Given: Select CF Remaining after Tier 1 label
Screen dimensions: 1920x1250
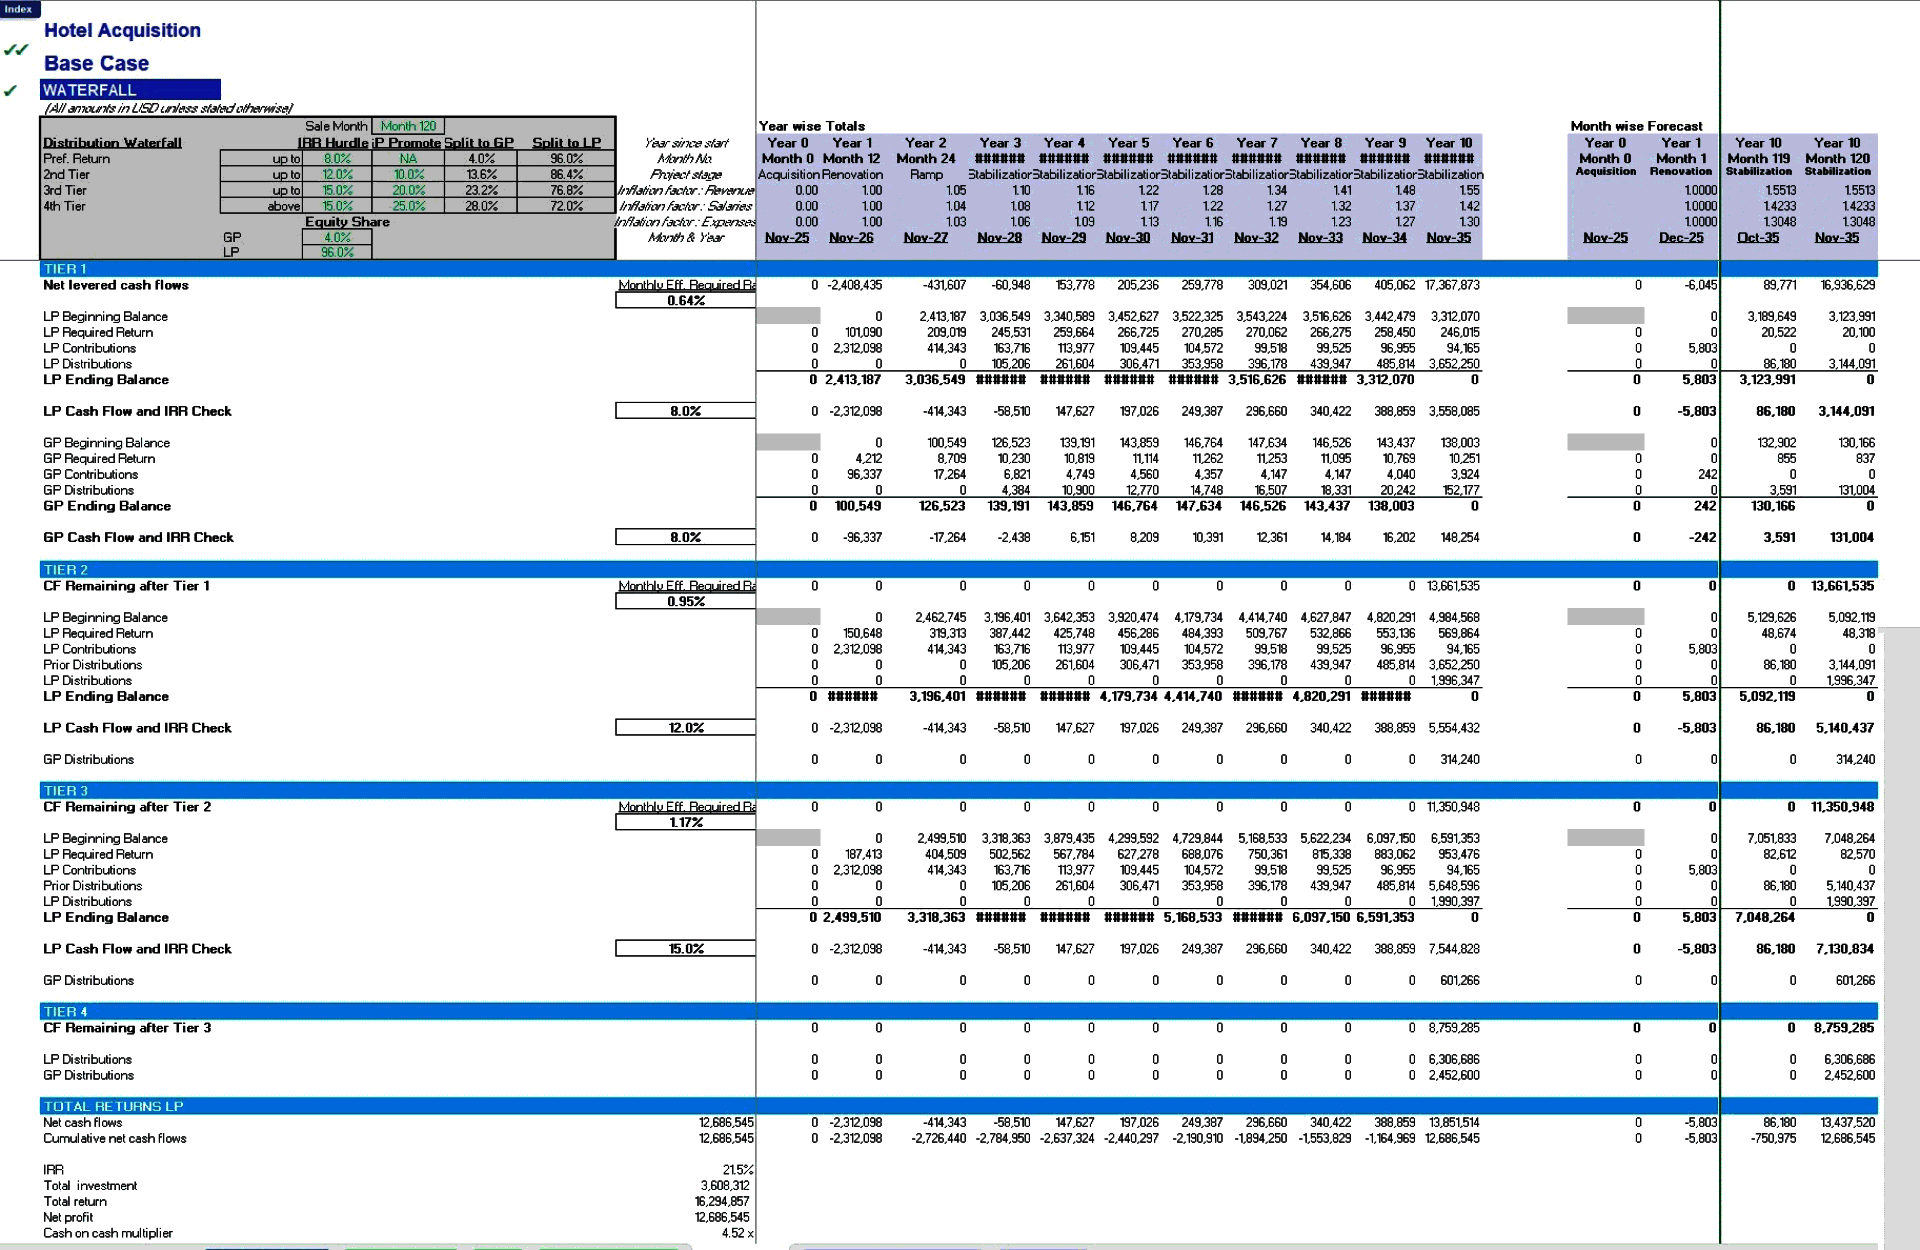Looking at the screenshot, I should pos(127,586).
